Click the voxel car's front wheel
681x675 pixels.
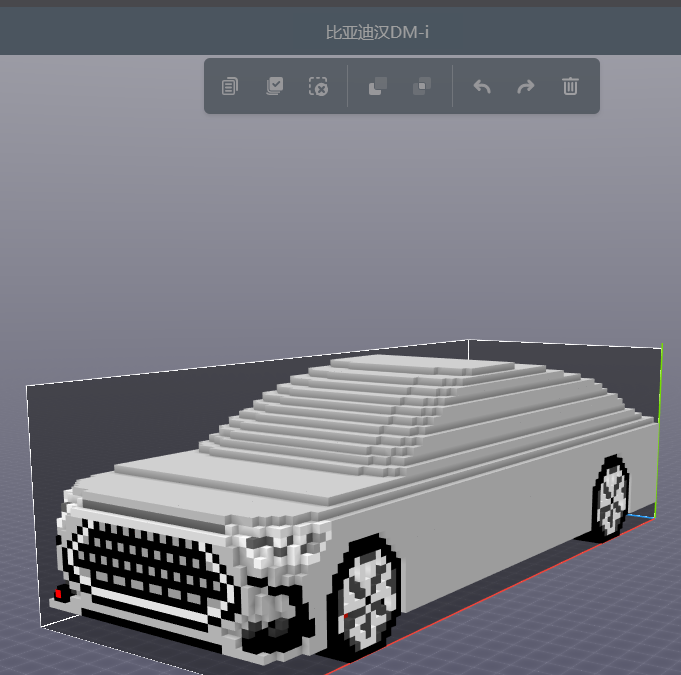366,598
